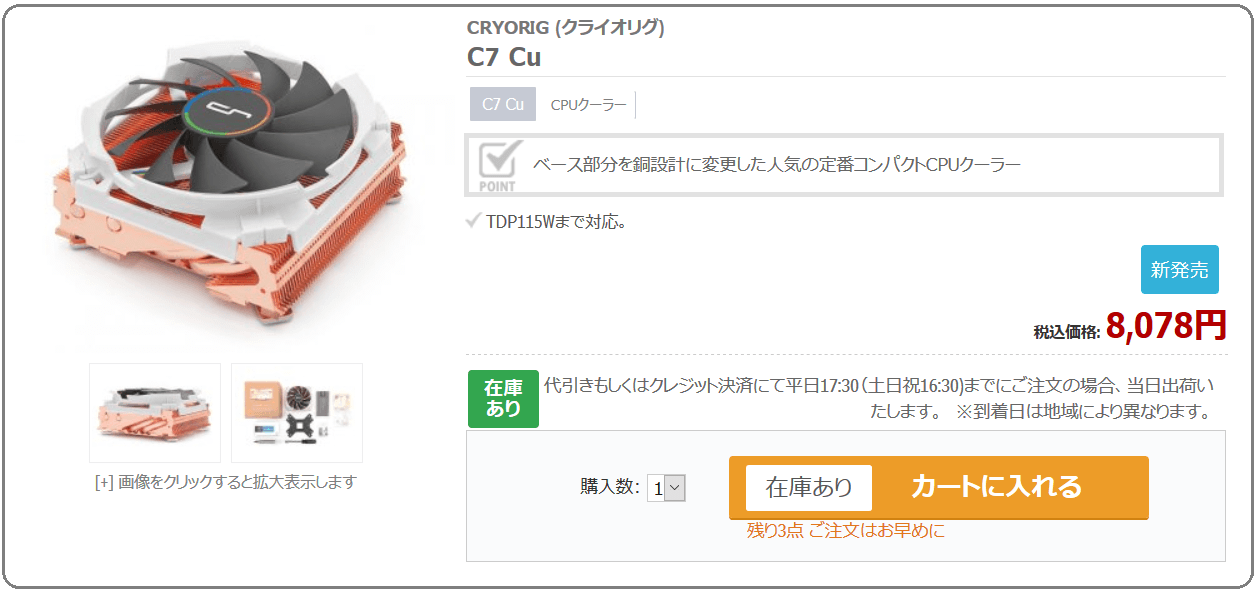This screenshot has width=1260, height=595.
Task: Click the red 8,078円 price
Action: point(1166,325)
